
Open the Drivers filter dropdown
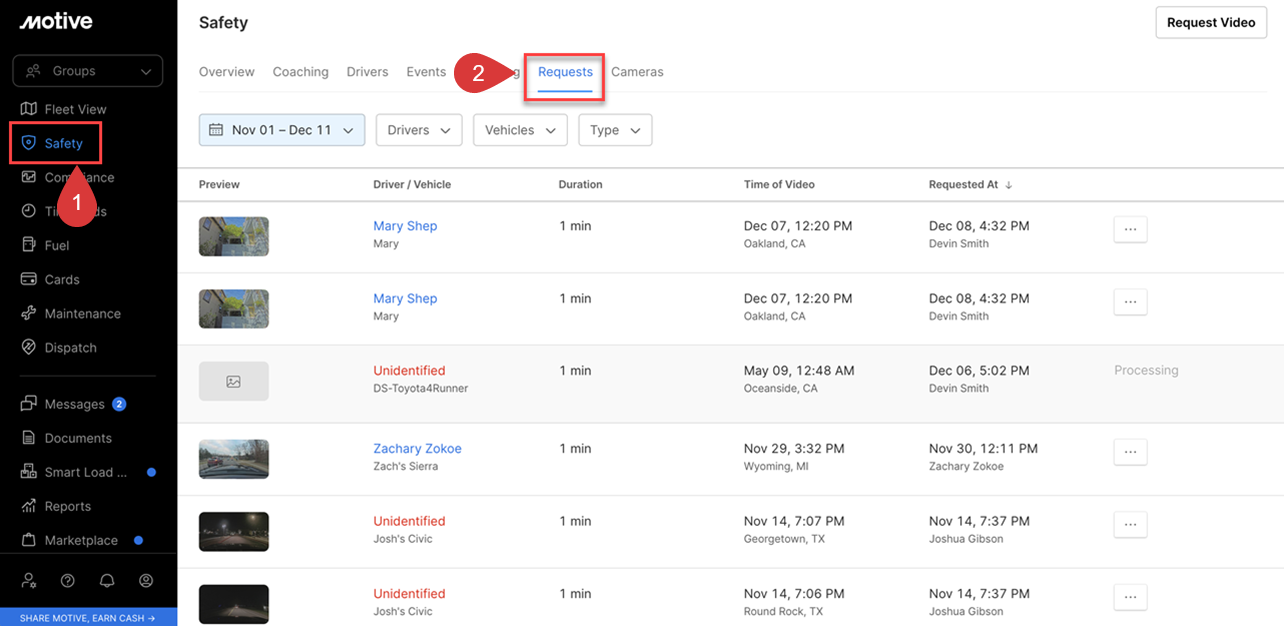tap(419, 130)
